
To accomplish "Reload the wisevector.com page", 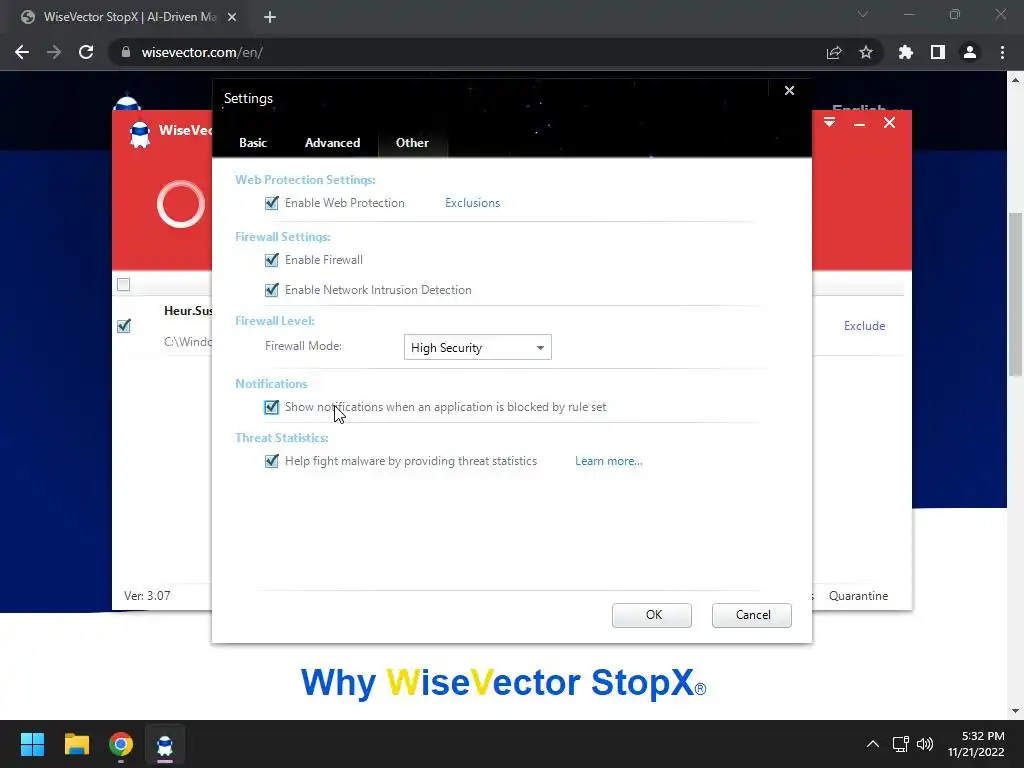I will (x=86, y=52).
